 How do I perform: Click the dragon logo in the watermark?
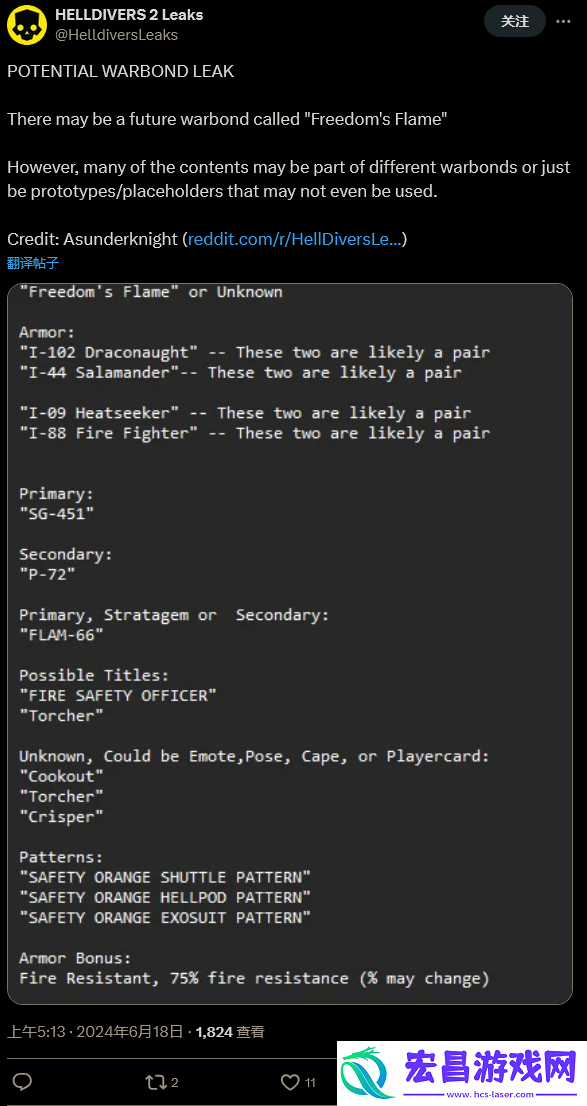tap(368, 1074)
